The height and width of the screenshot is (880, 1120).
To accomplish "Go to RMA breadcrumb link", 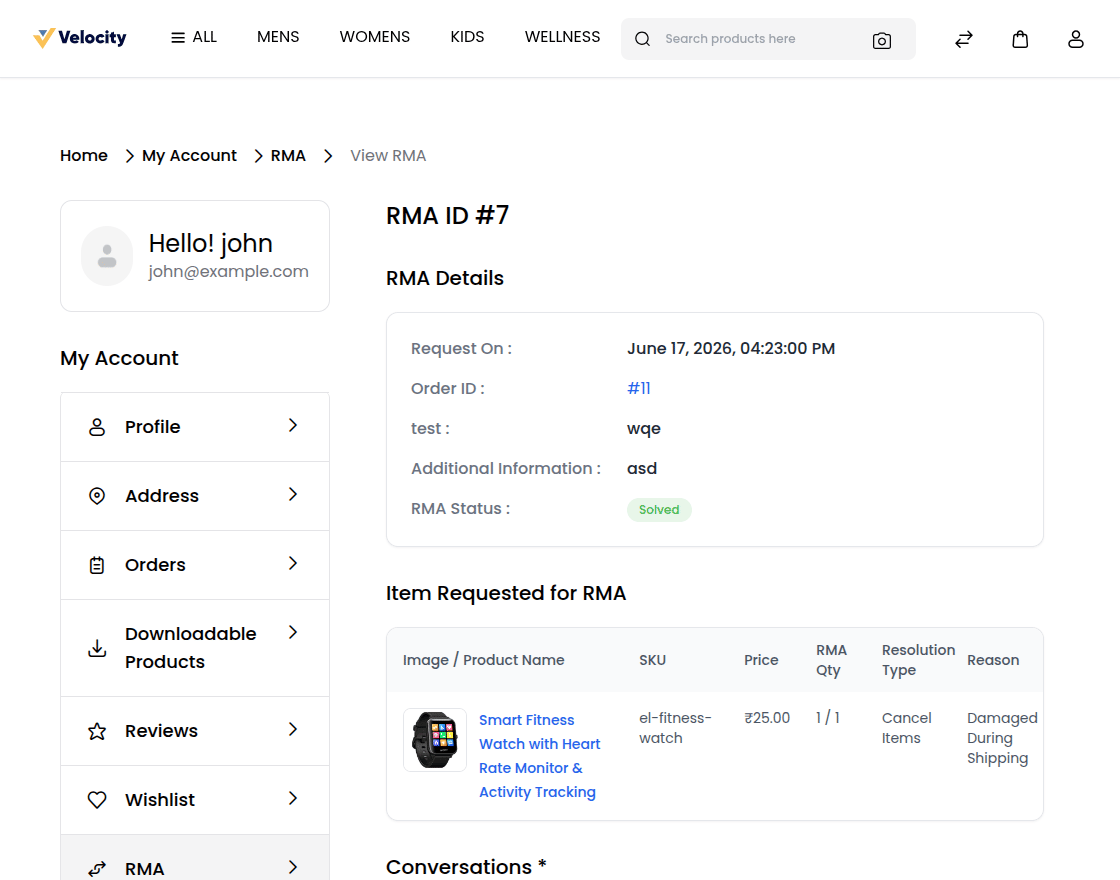I will click(x=288, y=156).
